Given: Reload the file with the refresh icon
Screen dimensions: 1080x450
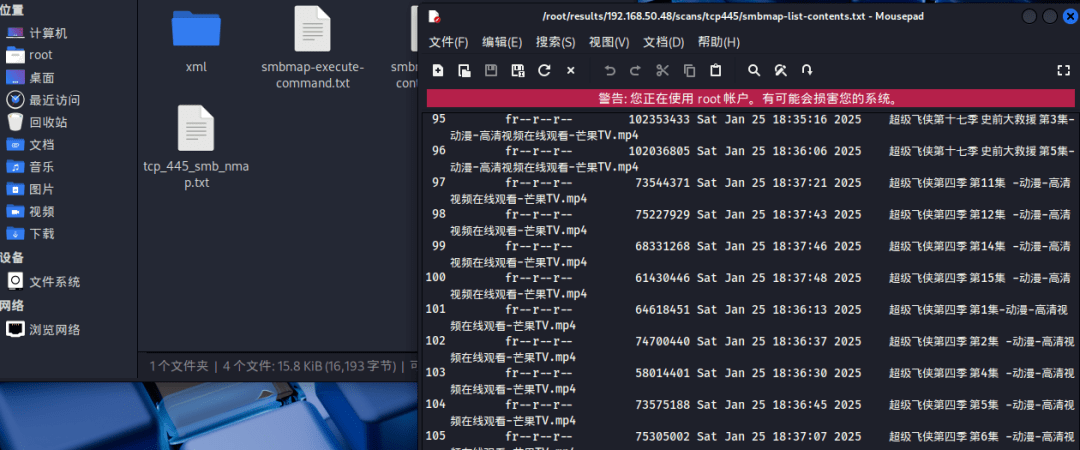Looking at the screenshot, I should [544, 70].
